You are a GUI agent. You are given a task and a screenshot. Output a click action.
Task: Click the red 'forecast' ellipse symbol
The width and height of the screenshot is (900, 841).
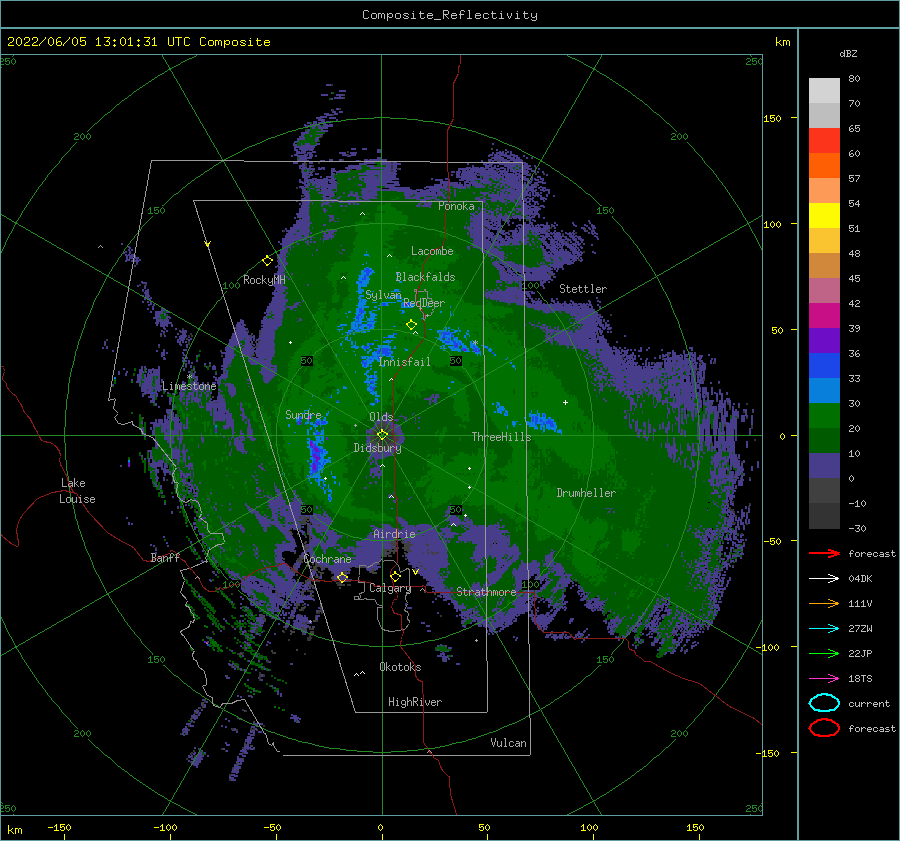824,728
